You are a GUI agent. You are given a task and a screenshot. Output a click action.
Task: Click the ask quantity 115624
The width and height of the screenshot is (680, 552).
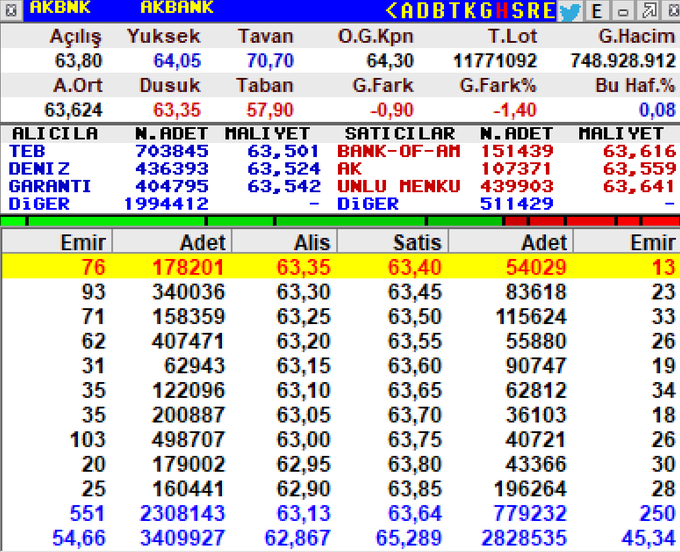(x=531, y=317)
